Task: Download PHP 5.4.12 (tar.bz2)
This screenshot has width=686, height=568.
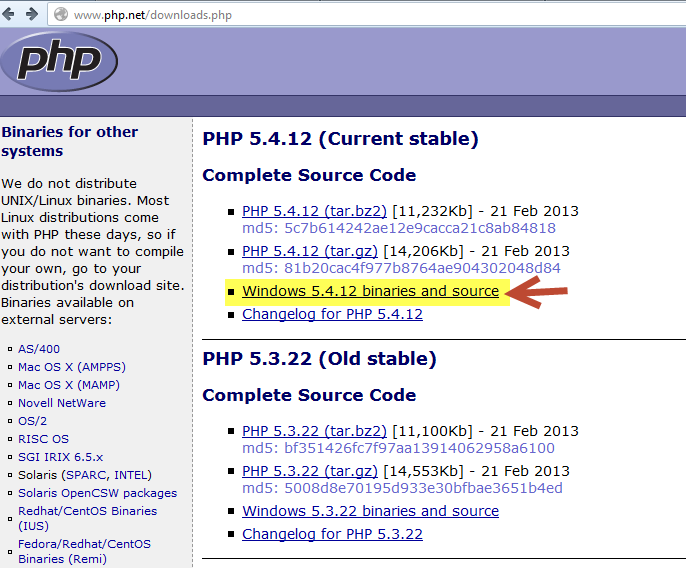Action: 314,211
